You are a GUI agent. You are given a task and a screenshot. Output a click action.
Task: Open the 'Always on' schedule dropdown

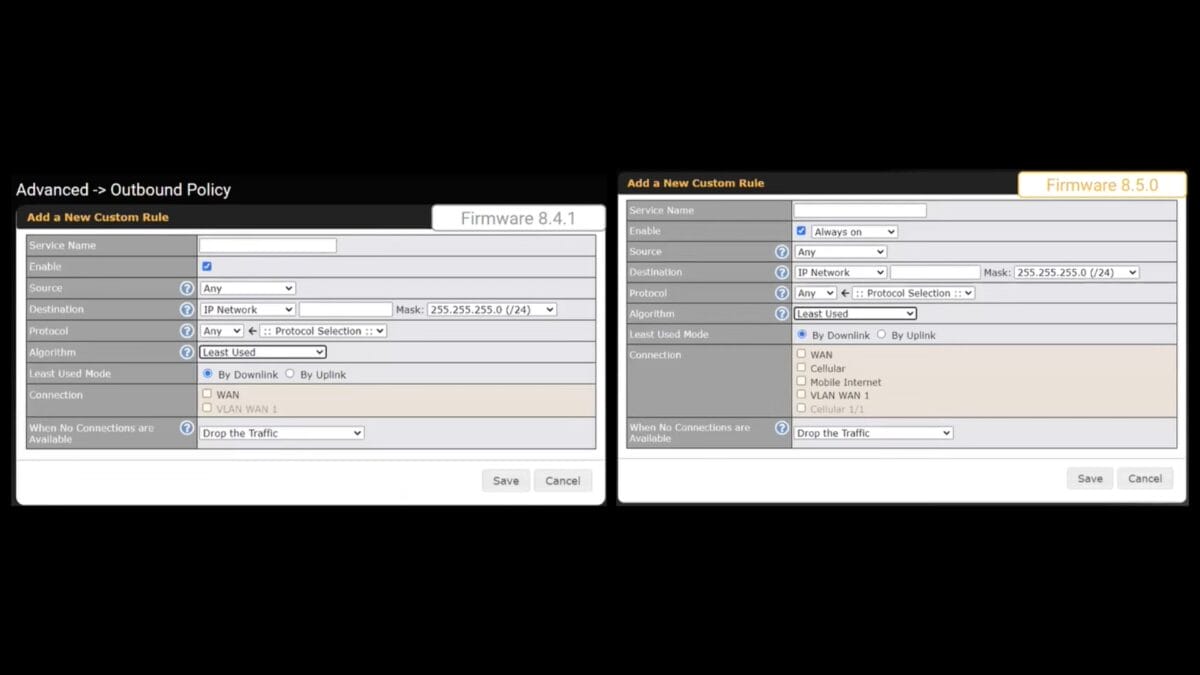pyautogui.click(x=854, y=232)
